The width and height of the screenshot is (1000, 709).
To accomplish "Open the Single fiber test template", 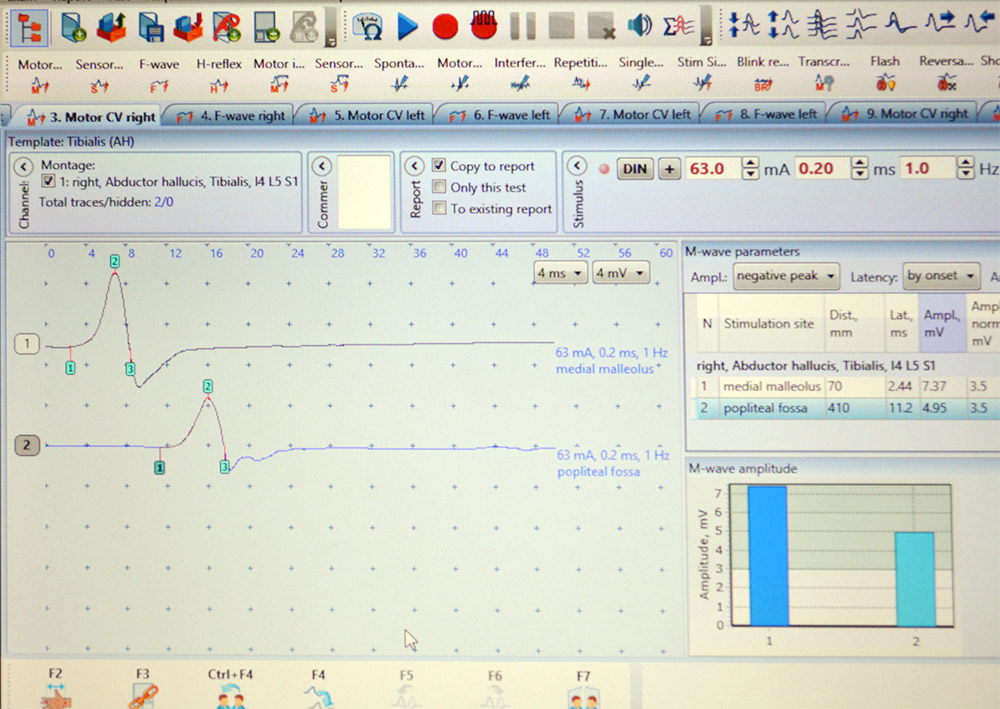I will click(x=641, y=73).
